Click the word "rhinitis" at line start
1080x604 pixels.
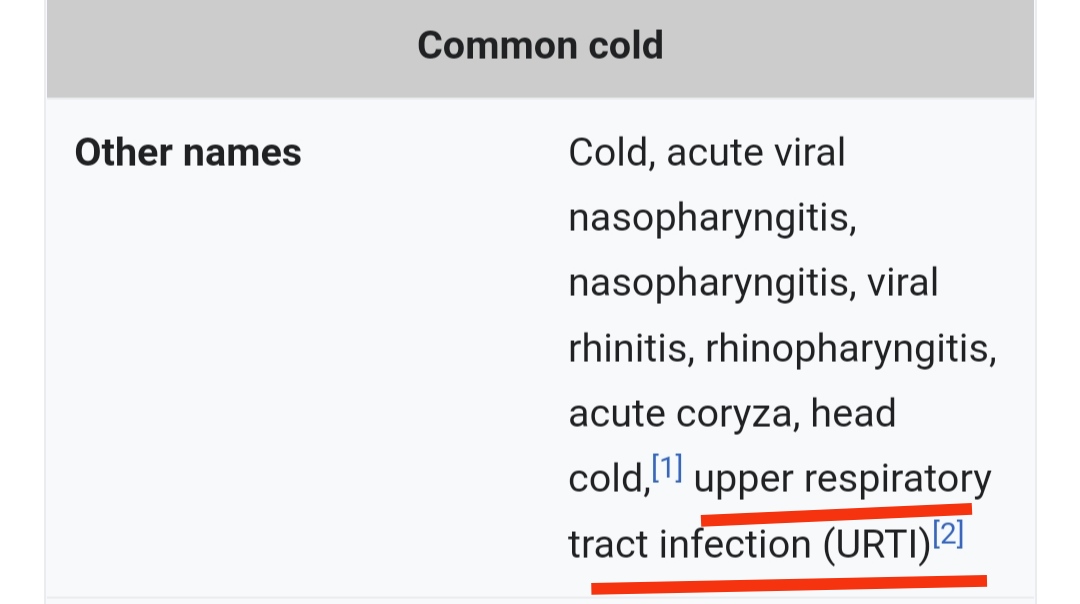click(x=630, y=348)
